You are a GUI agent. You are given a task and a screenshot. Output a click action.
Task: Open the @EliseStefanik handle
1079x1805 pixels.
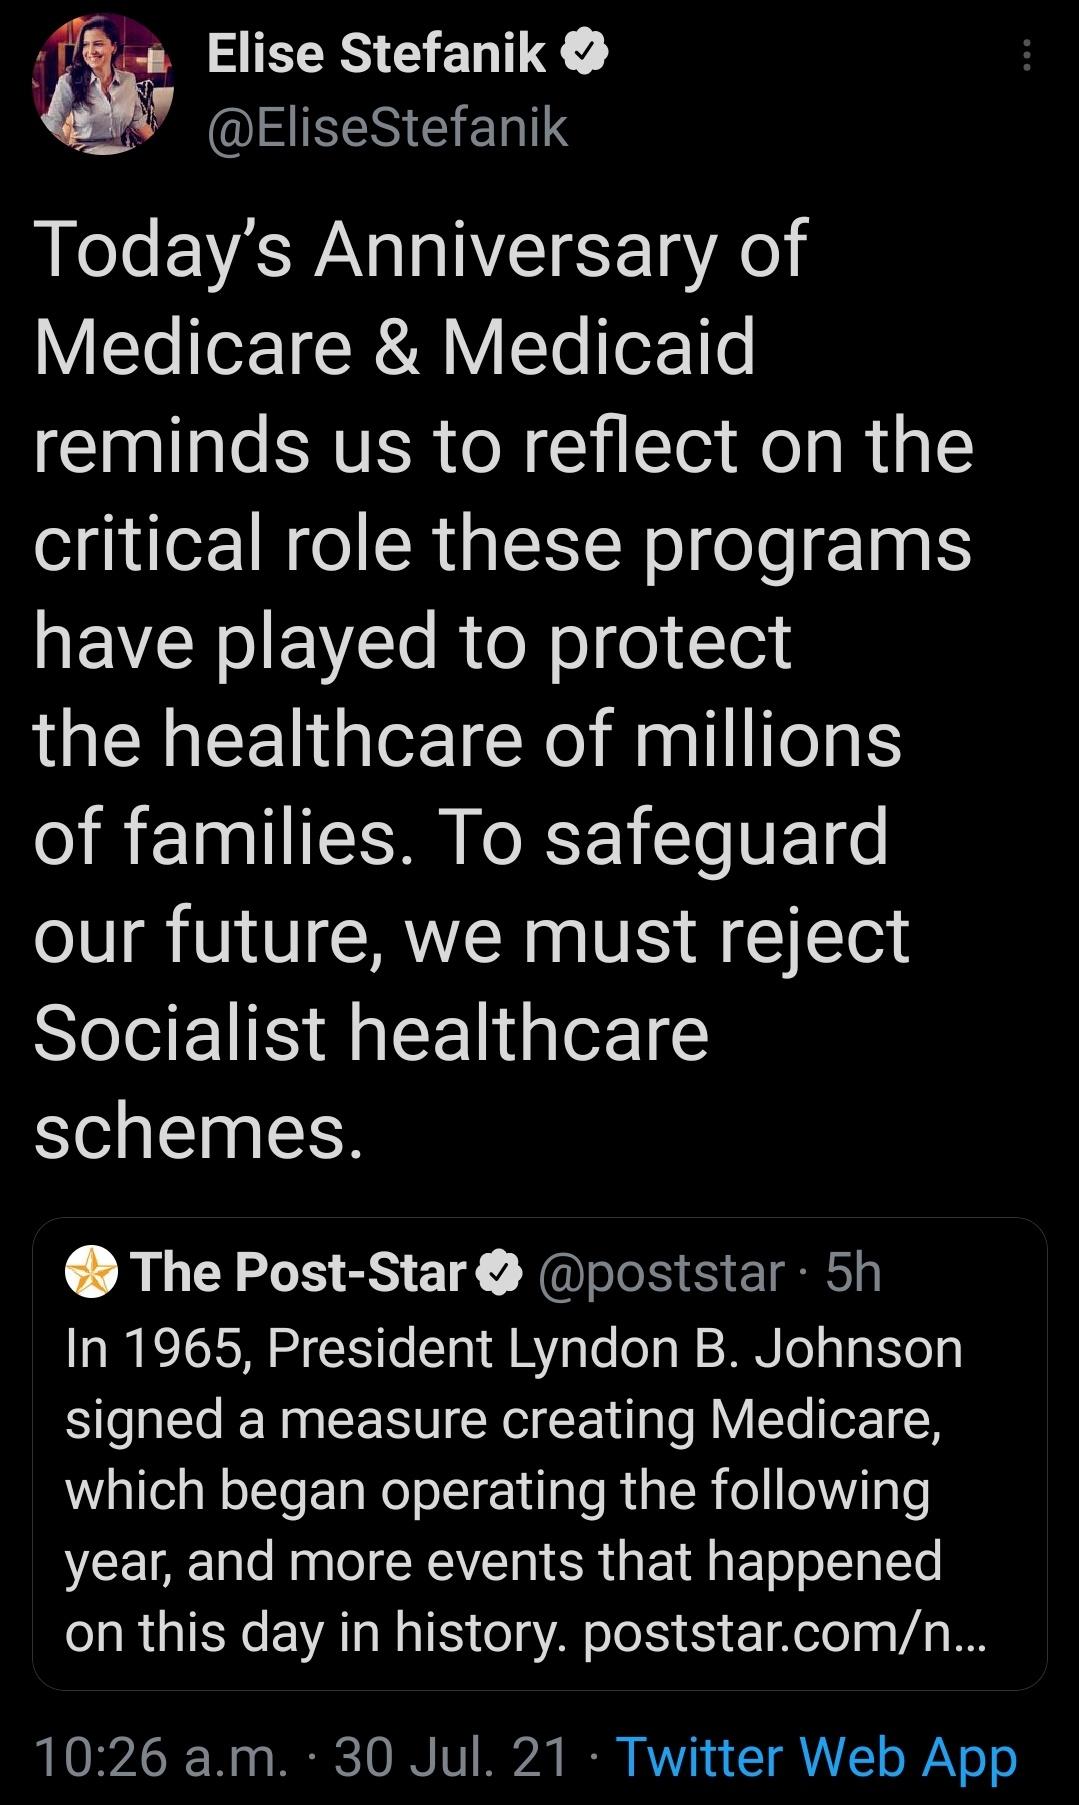pos(387,128)
